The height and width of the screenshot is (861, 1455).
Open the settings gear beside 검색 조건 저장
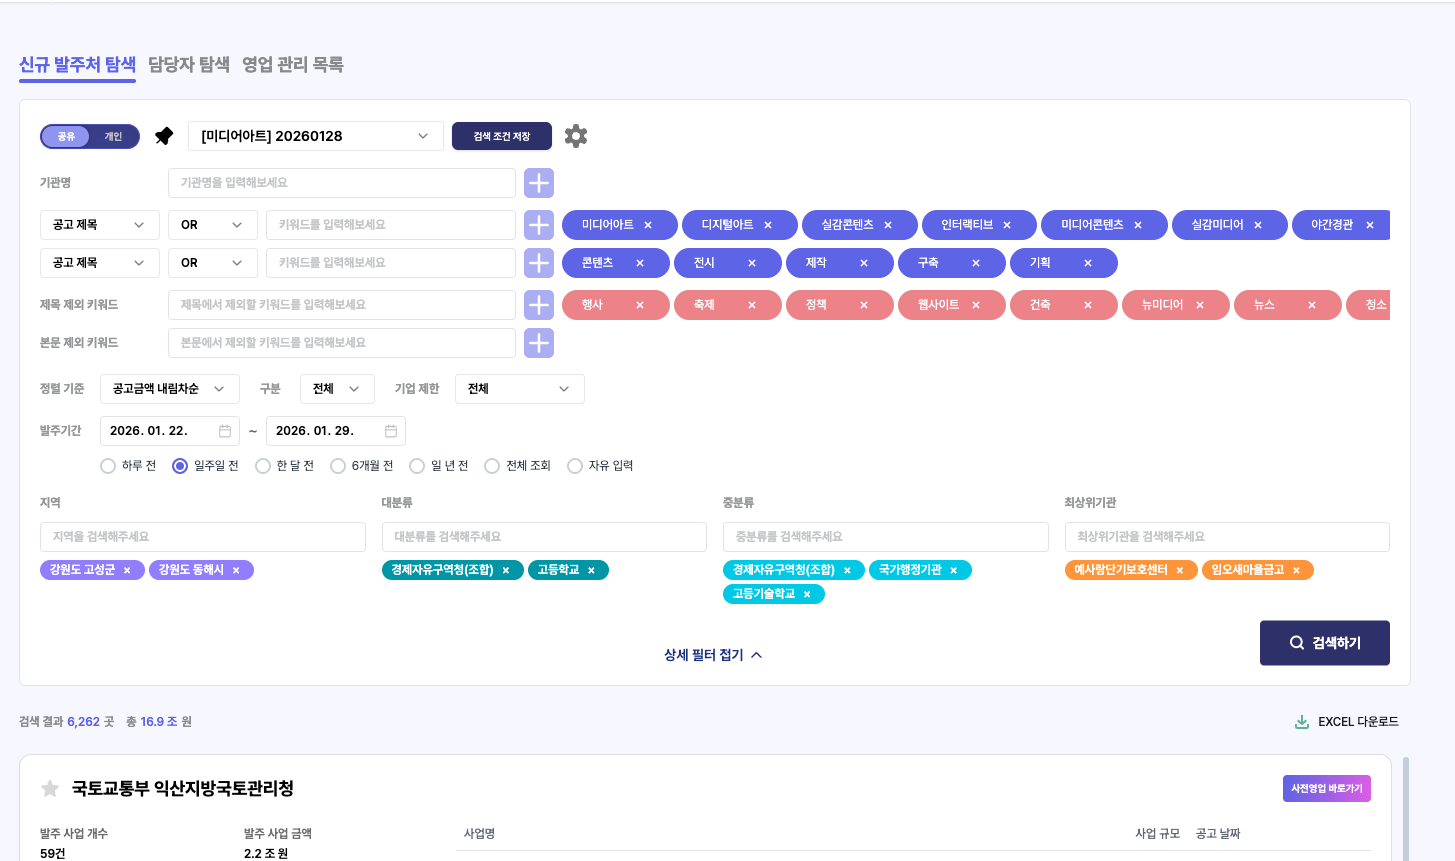pos(575,136)
